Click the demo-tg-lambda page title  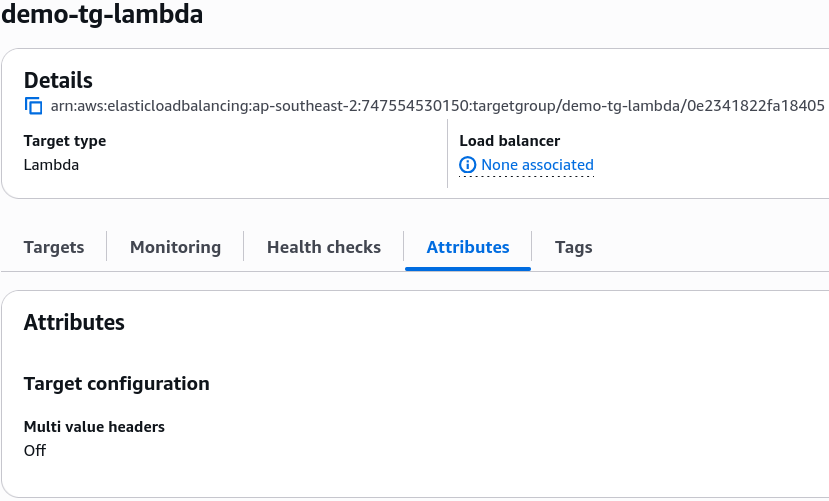click(102, 13)
